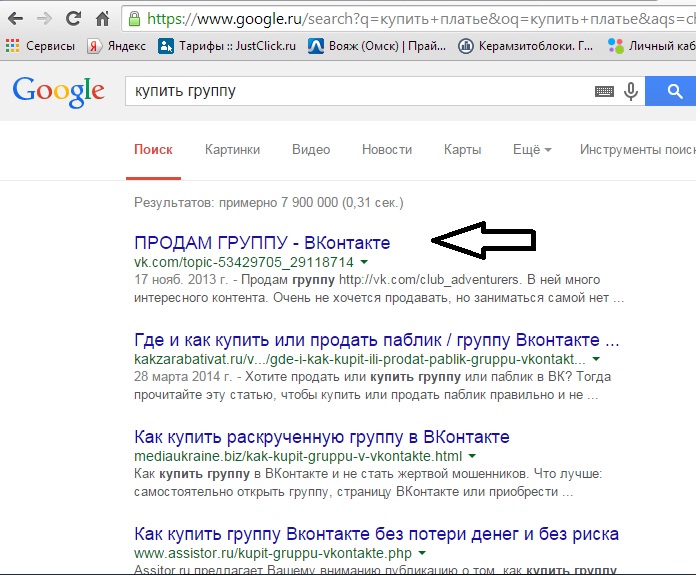This screenshot has height=575, width=696.
Task: Open the Как купить раскрученную группу result
Action: pos(322,437)
